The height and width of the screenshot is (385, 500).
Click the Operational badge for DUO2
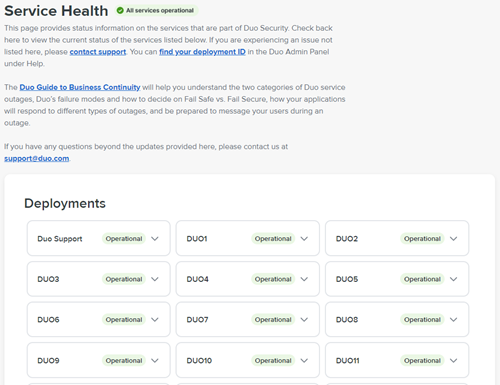coord(422,239)
